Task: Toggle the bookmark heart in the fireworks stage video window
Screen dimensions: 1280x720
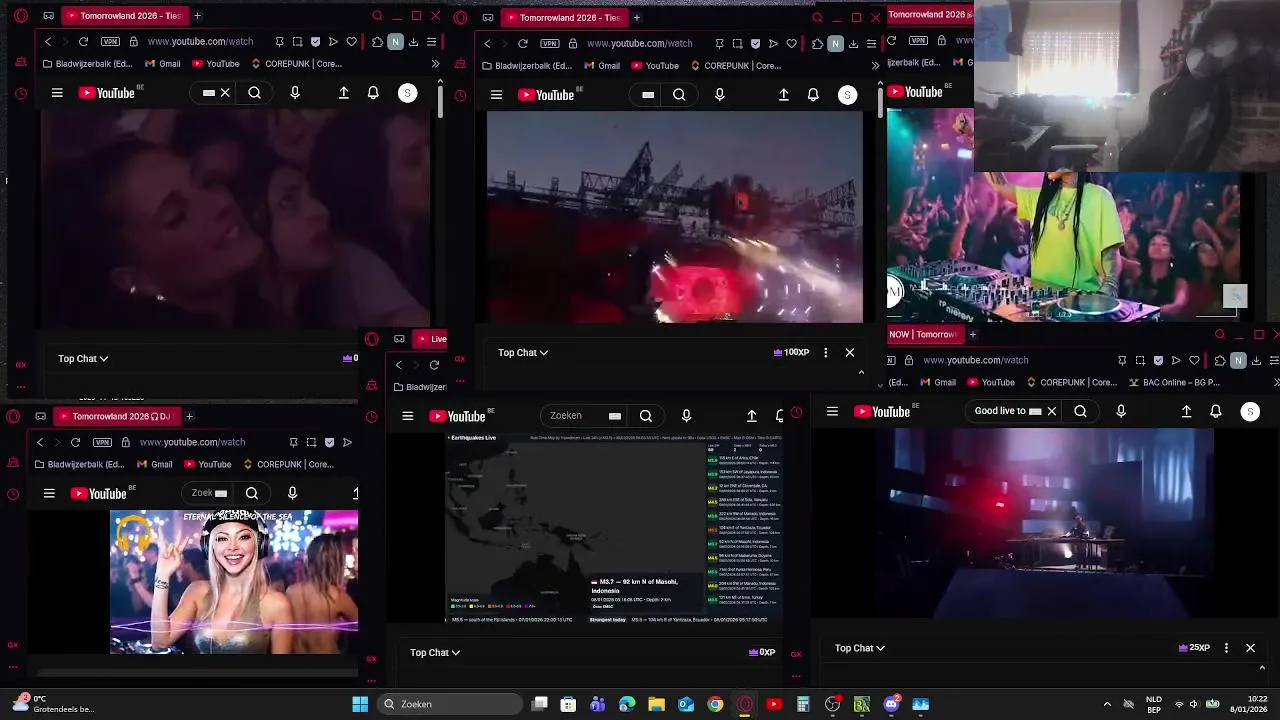Action: pos(791,44)
